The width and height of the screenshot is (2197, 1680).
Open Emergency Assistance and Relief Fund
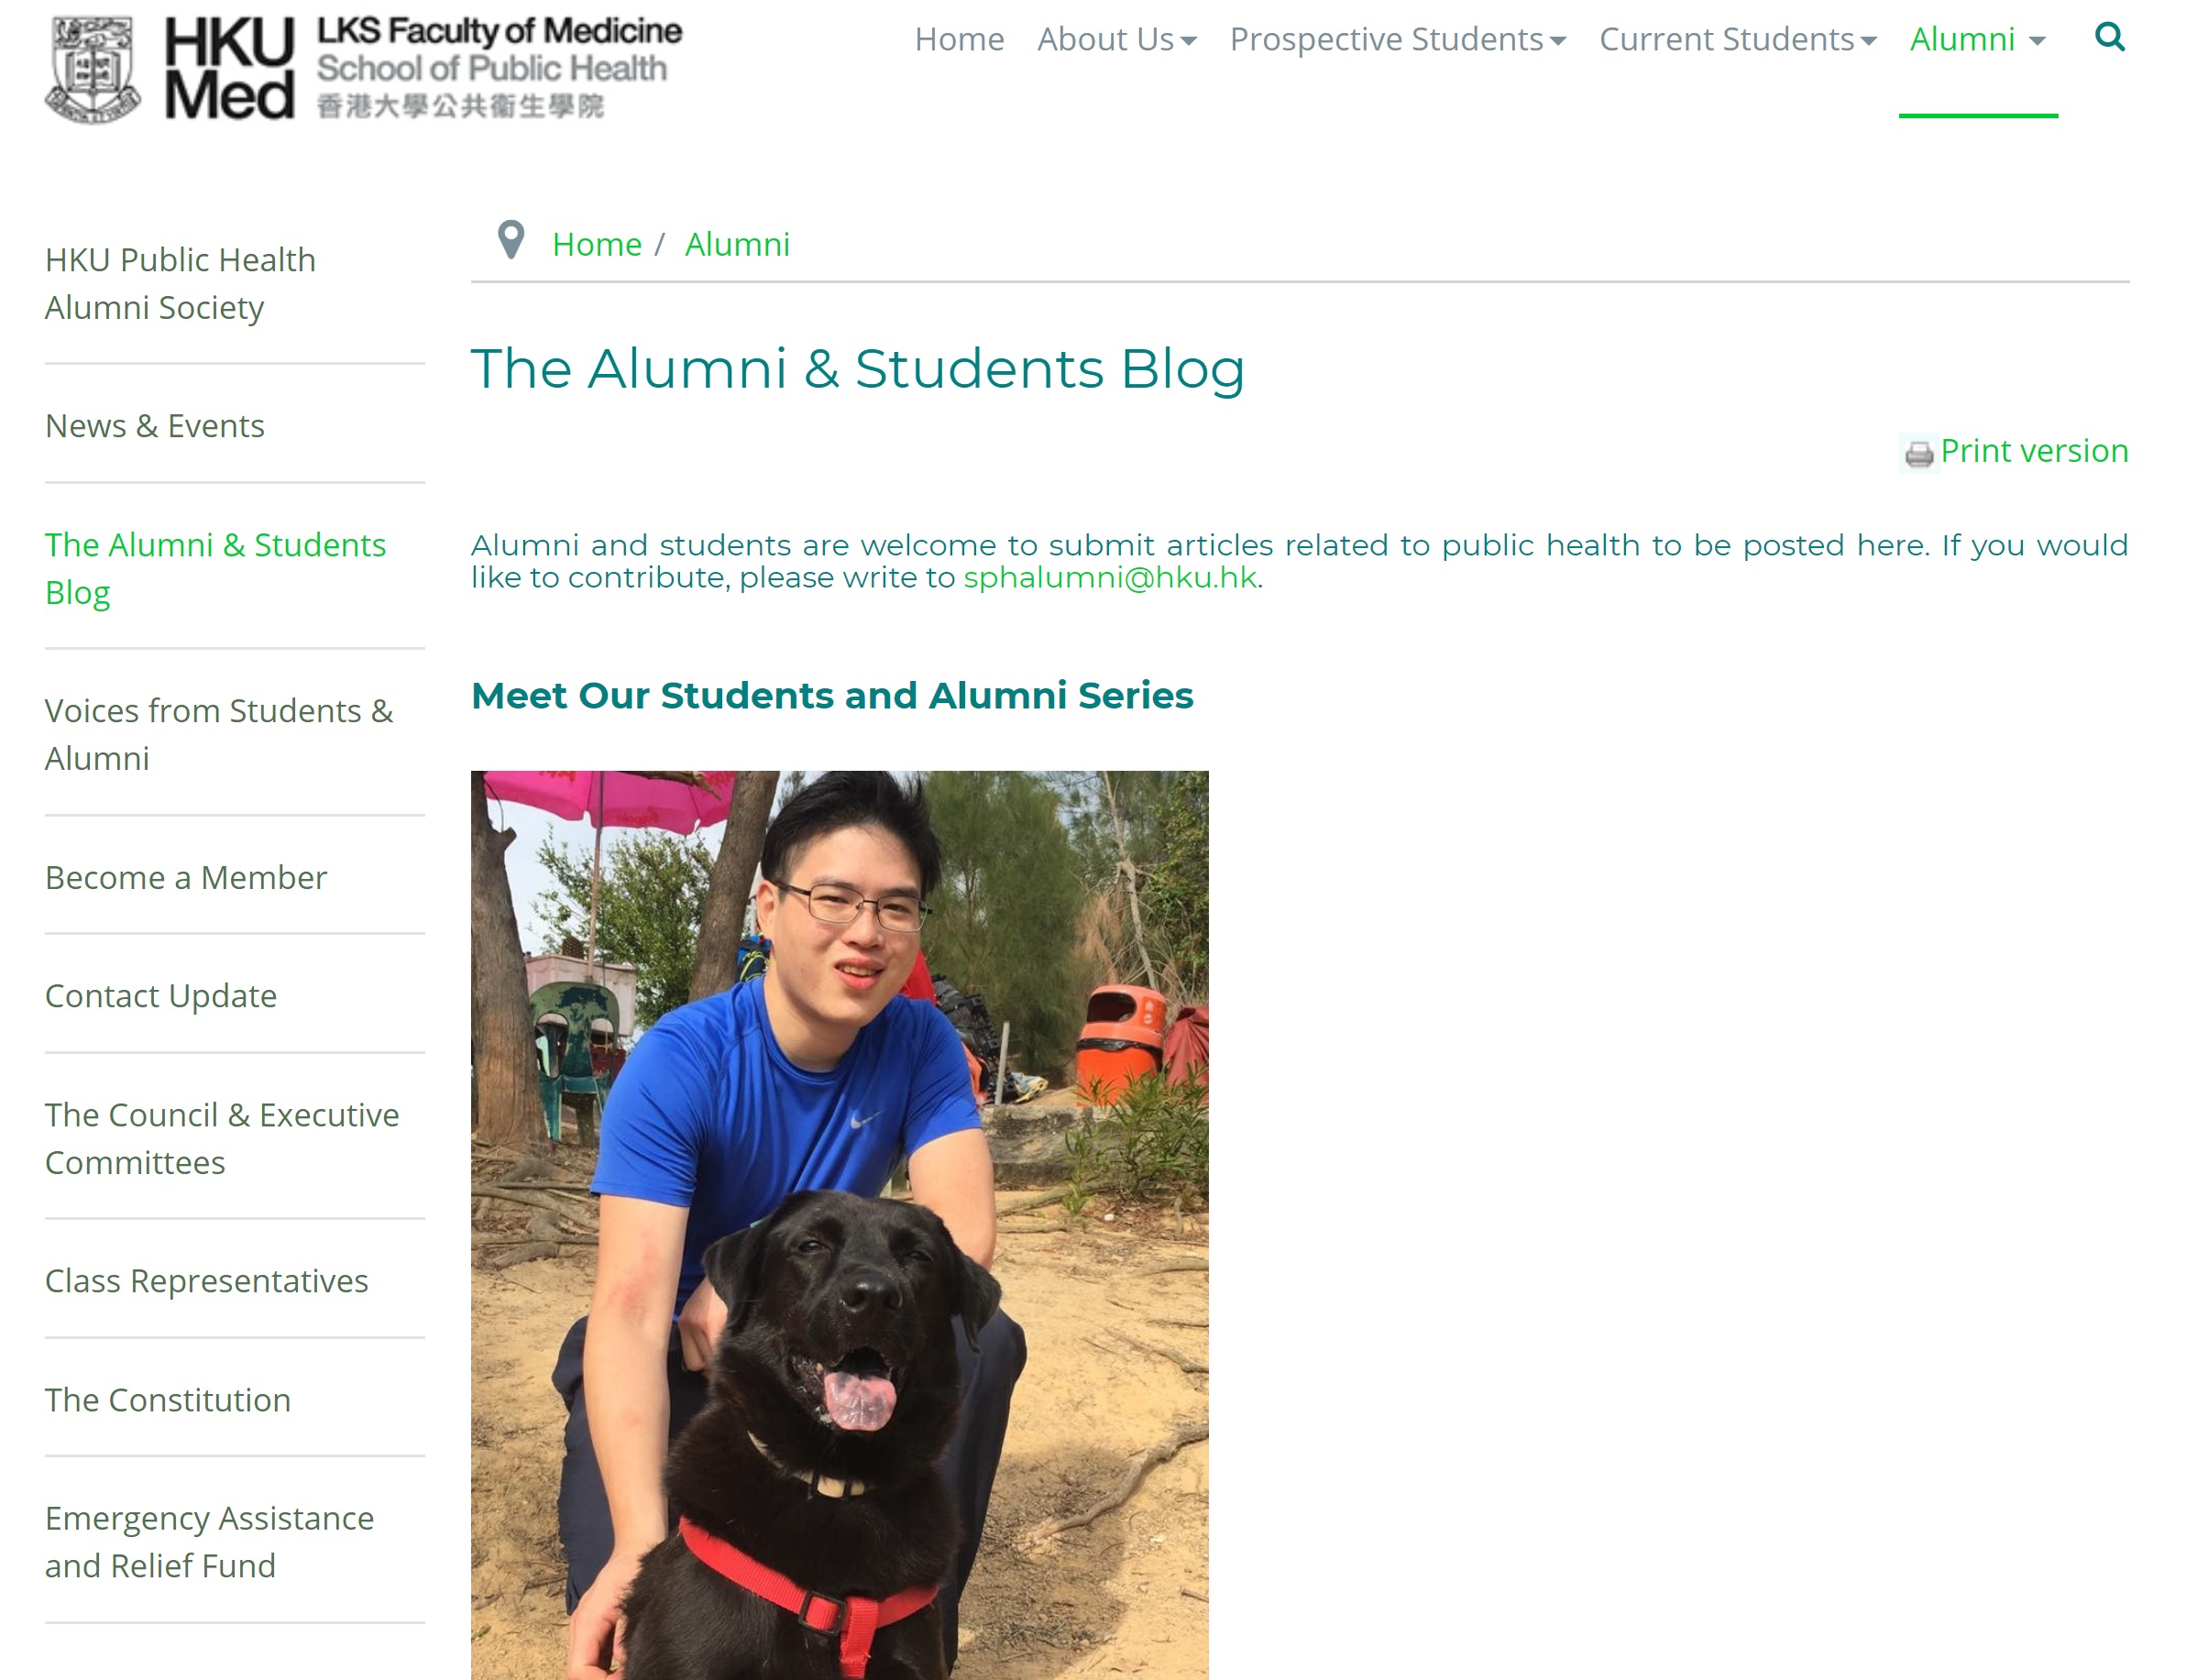click(209, 1542)
